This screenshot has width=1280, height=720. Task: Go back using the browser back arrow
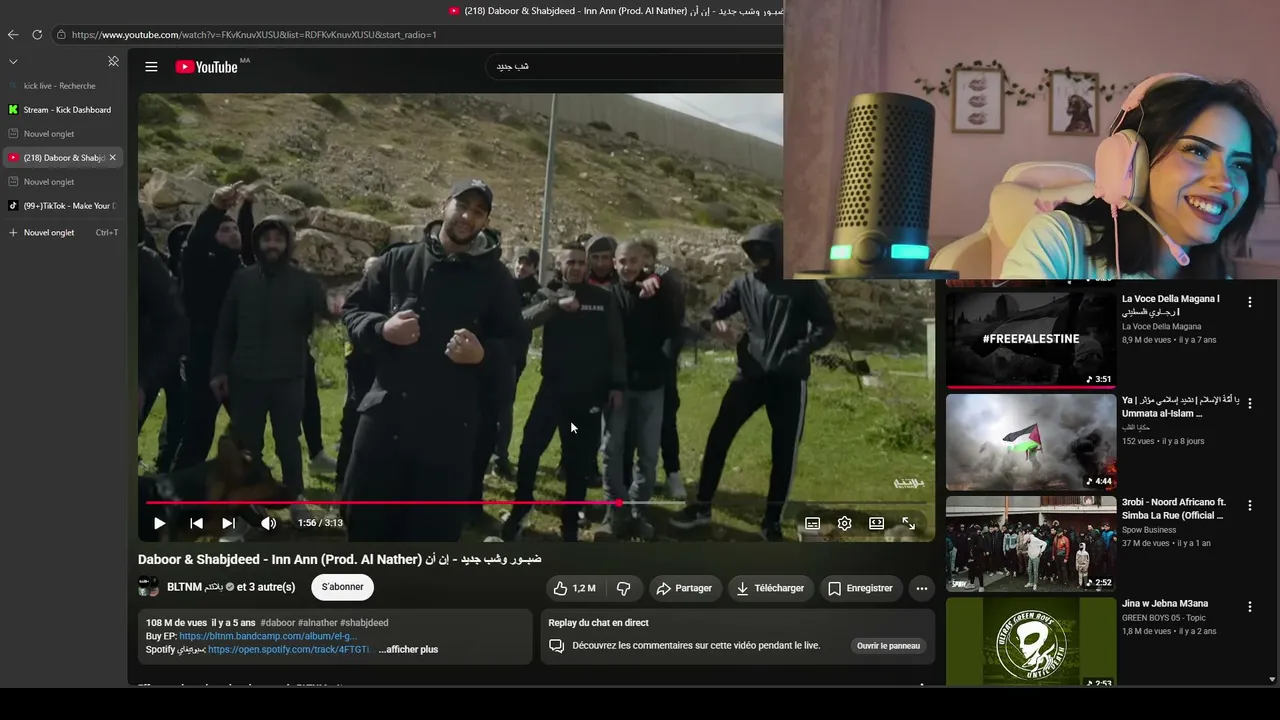point(13,34)
